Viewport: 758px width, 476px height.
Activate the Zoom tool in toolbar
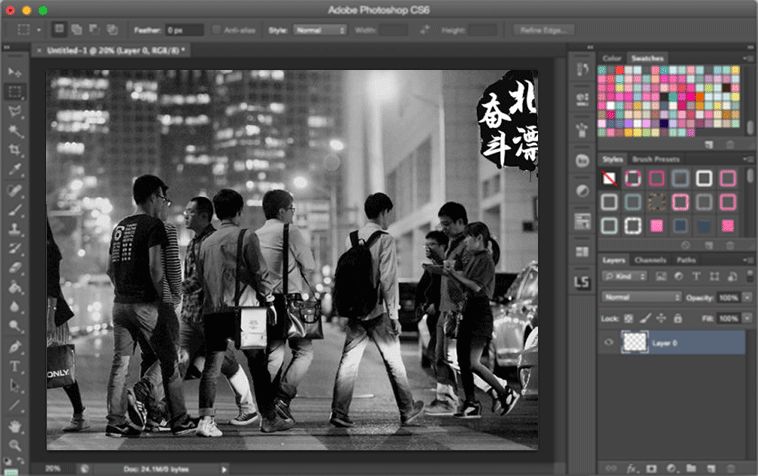[x=15, y=444]
